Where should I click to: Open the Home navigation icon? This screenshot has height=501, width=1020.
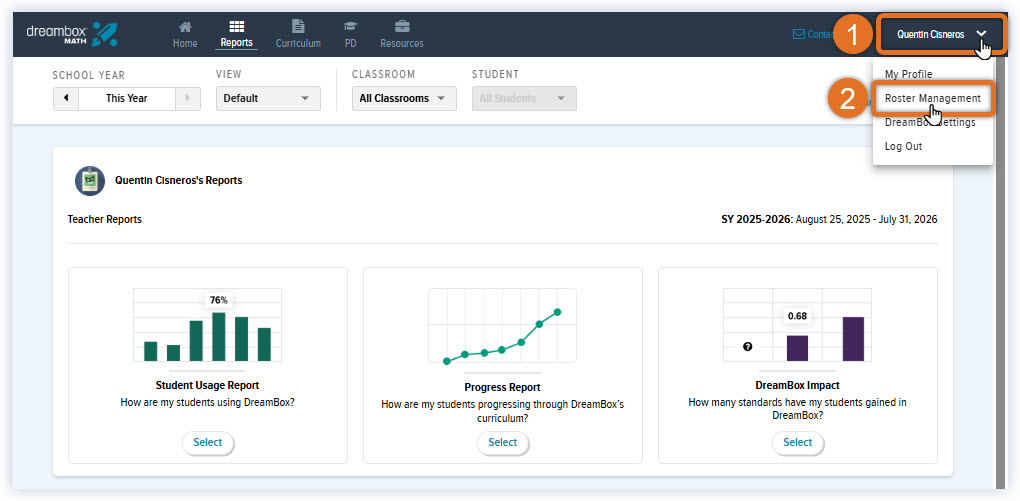tap(185, 27)
